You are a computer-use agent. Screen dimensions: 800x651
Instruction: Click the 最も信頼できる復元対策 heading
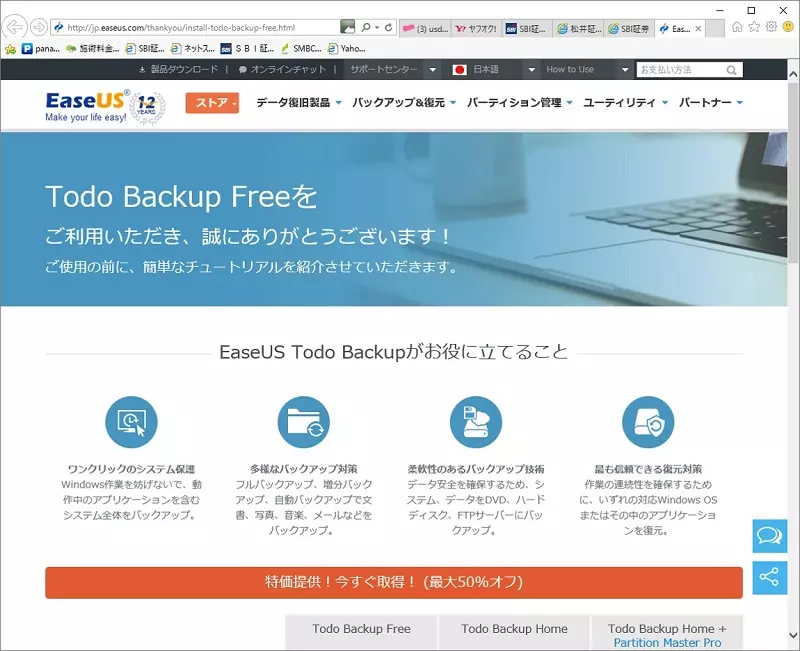[648, 469]
